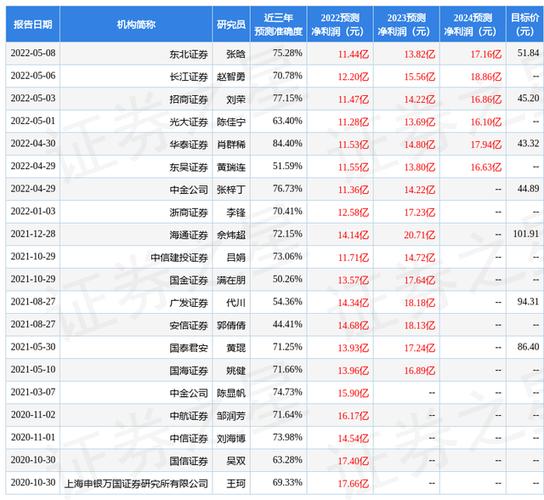This screenshot has height=500, width=544.
Task: Select institution name 中信证券
Action: [x=188, y=438]
